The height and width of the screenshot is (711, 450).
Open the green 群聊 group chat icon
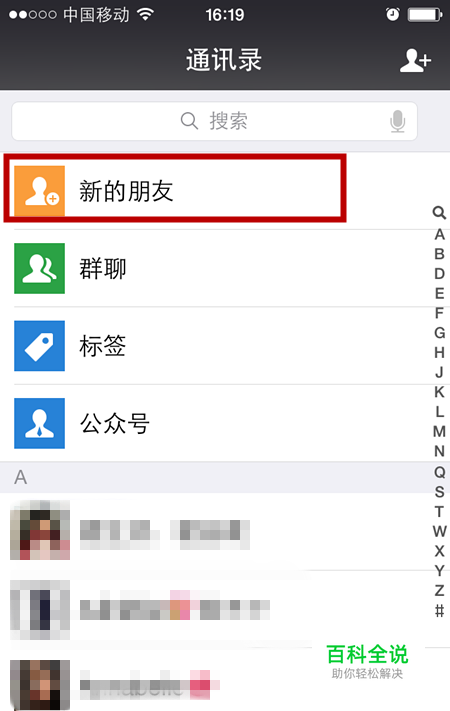(x=39, y=268)
